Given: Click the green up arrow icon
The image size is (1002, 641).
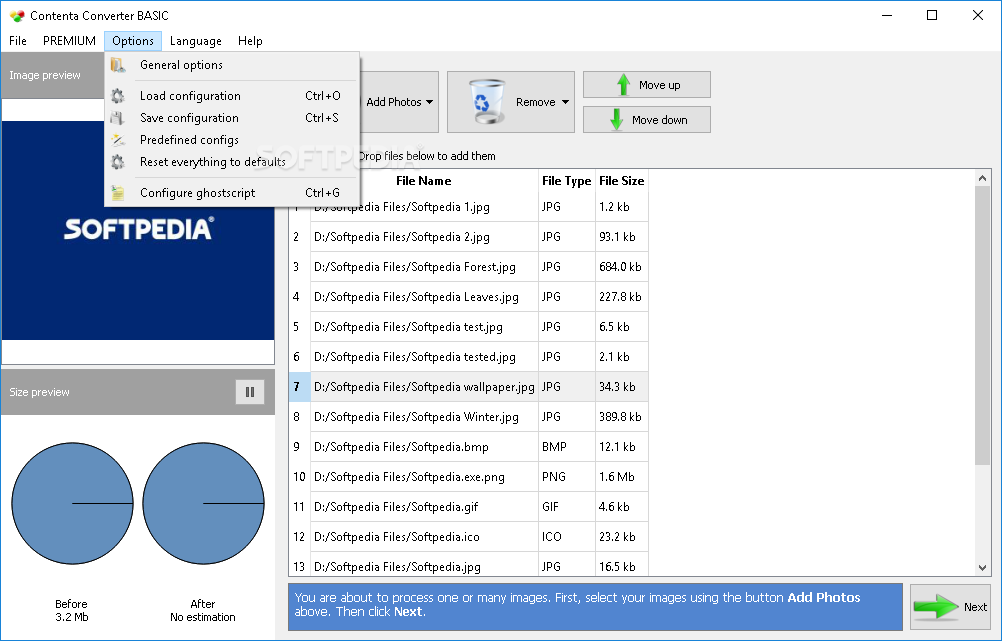Looking at the screenshot, I should click(623, 85).
